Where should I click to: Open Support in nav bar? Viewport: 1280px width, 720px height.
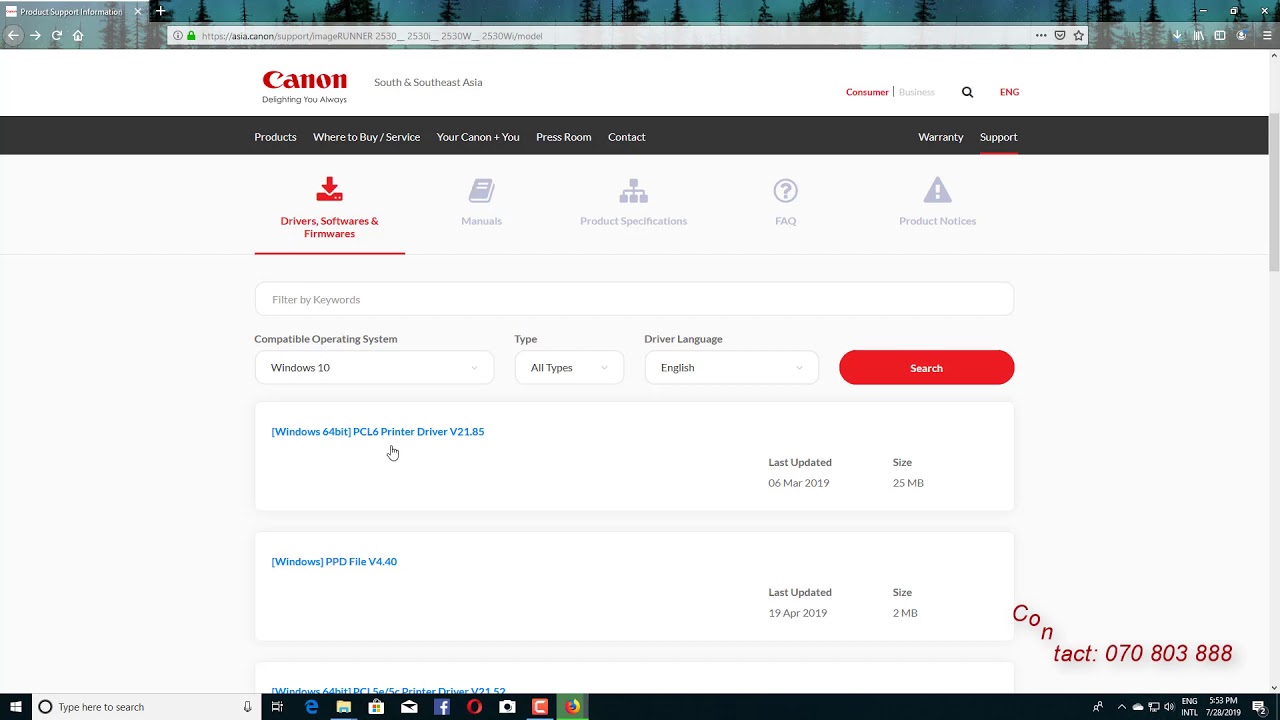coord(998,137)
